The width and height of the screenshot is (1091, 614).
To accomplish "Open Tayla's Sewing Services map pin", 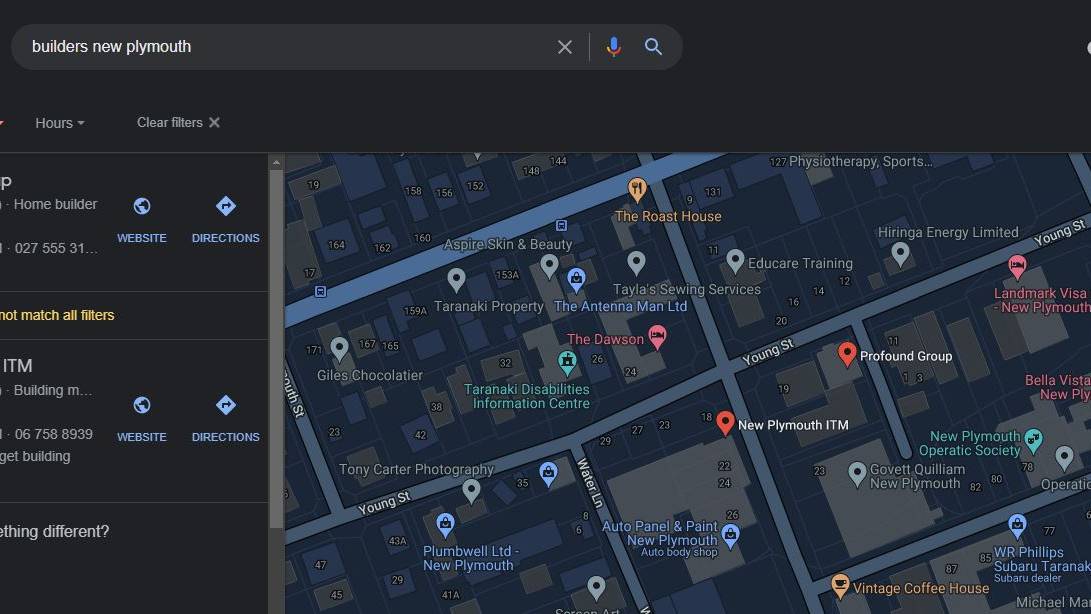I will 636,262.
